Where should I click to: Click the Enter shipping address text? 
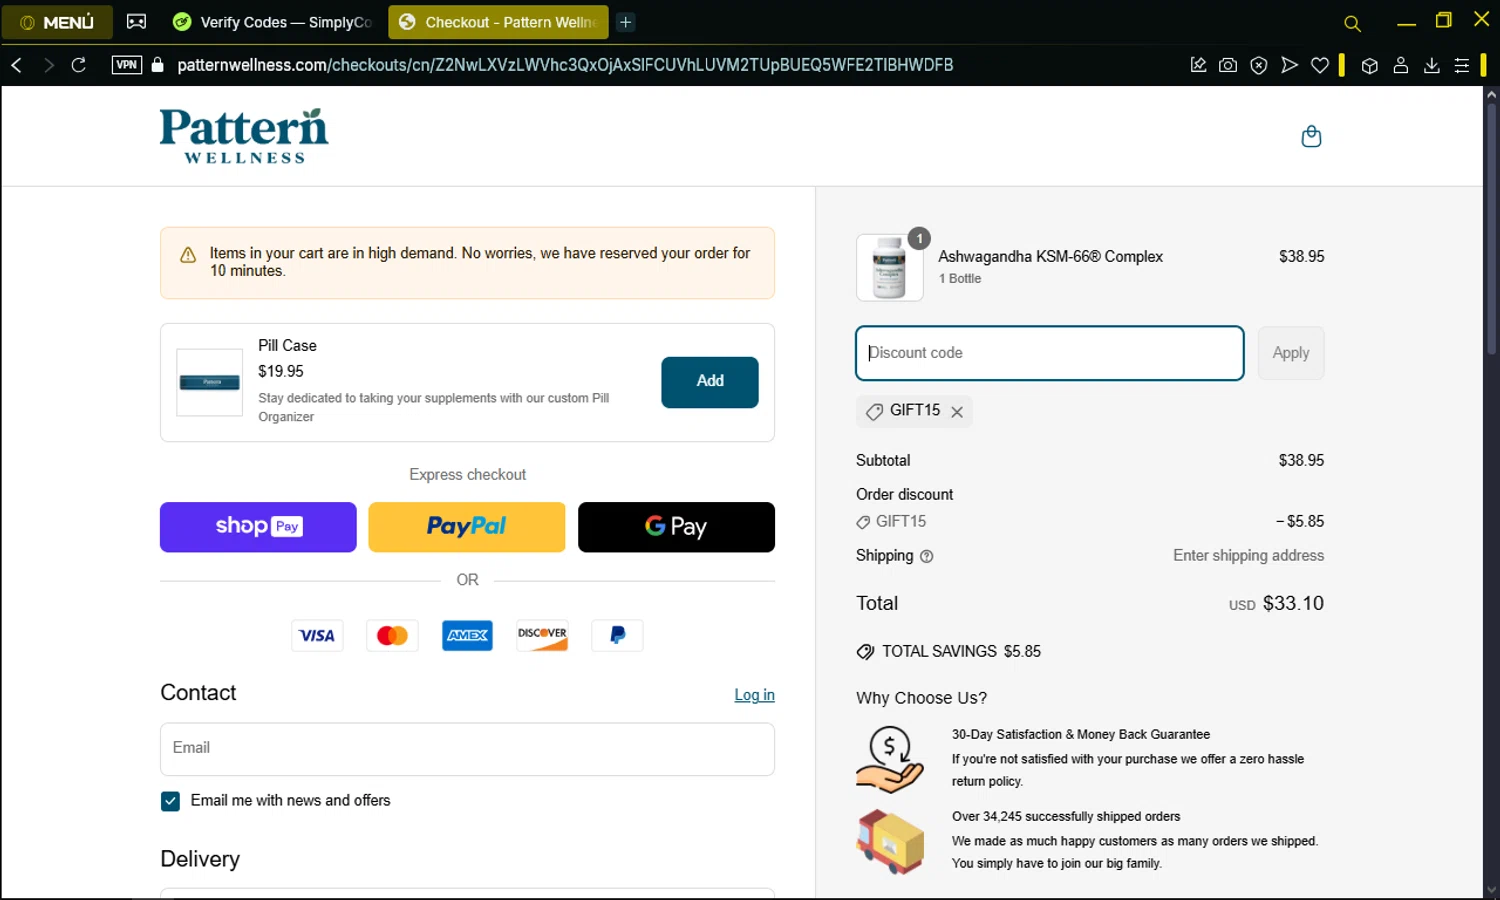(x=1248, y=556)
